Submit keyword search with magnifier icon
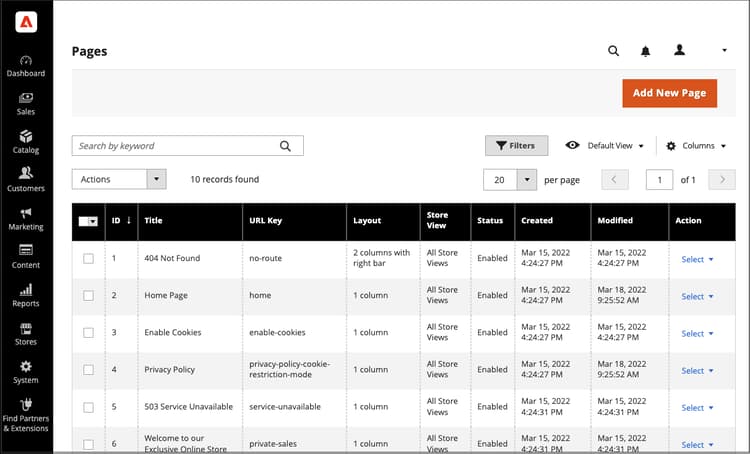This screenshot has width=750, height=454. pos(285,146)
